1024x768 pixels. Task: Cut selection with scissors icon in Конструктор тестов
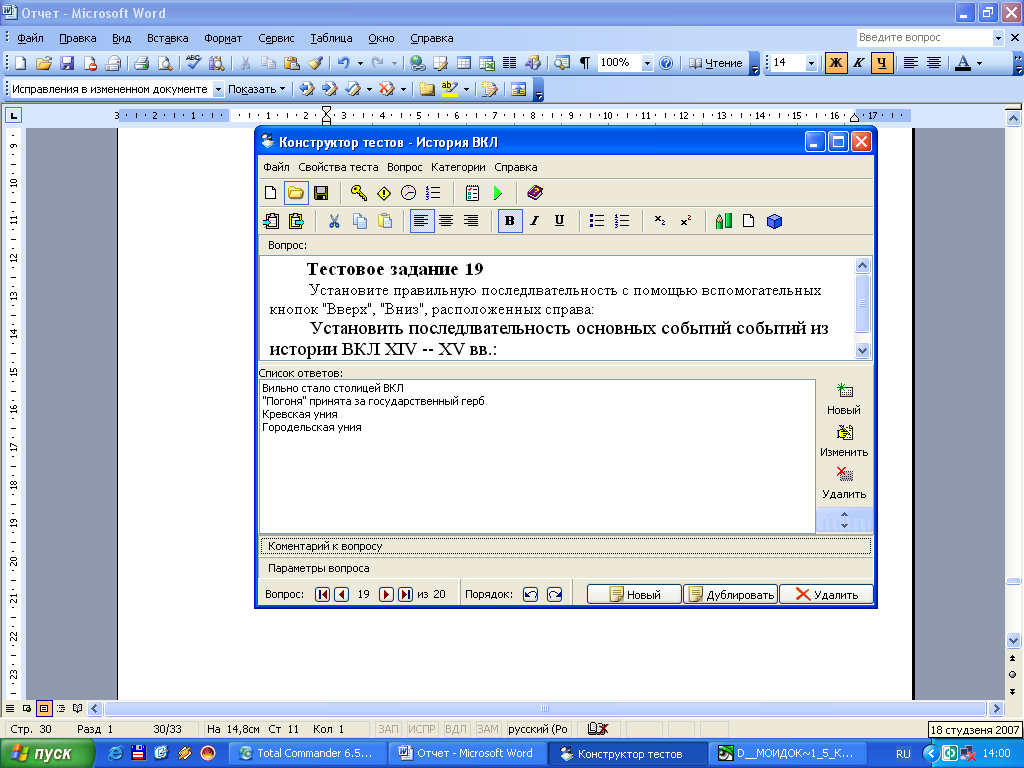coord(334,221)
